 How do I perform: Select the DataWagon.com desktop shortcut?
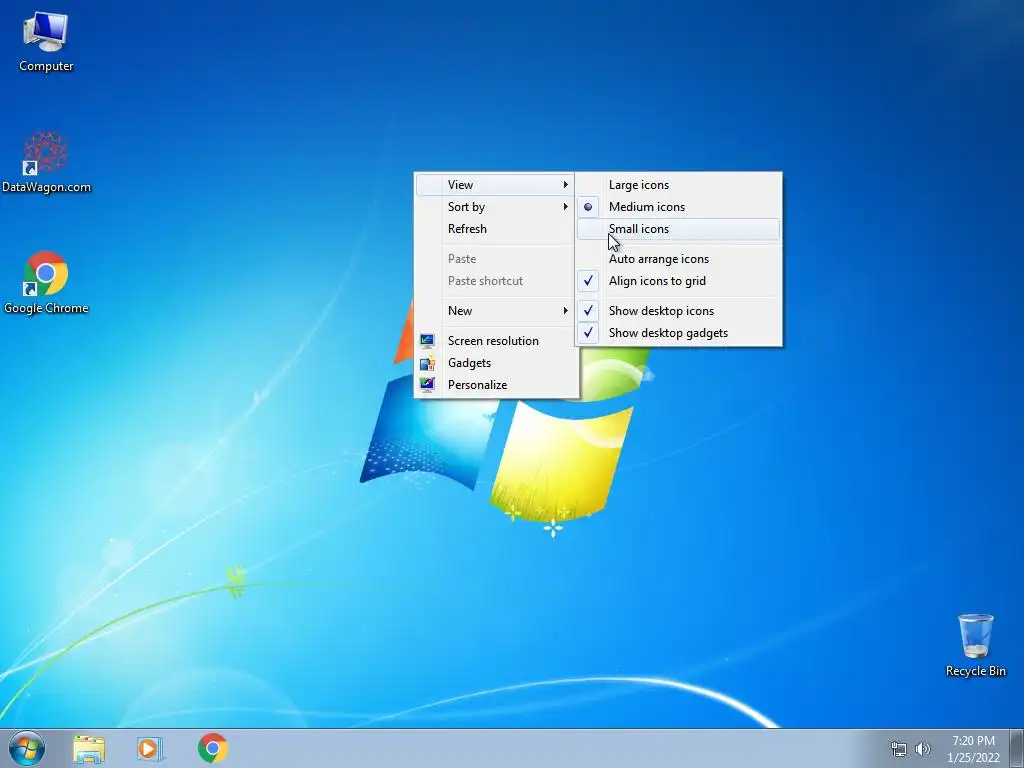[46, 162]
